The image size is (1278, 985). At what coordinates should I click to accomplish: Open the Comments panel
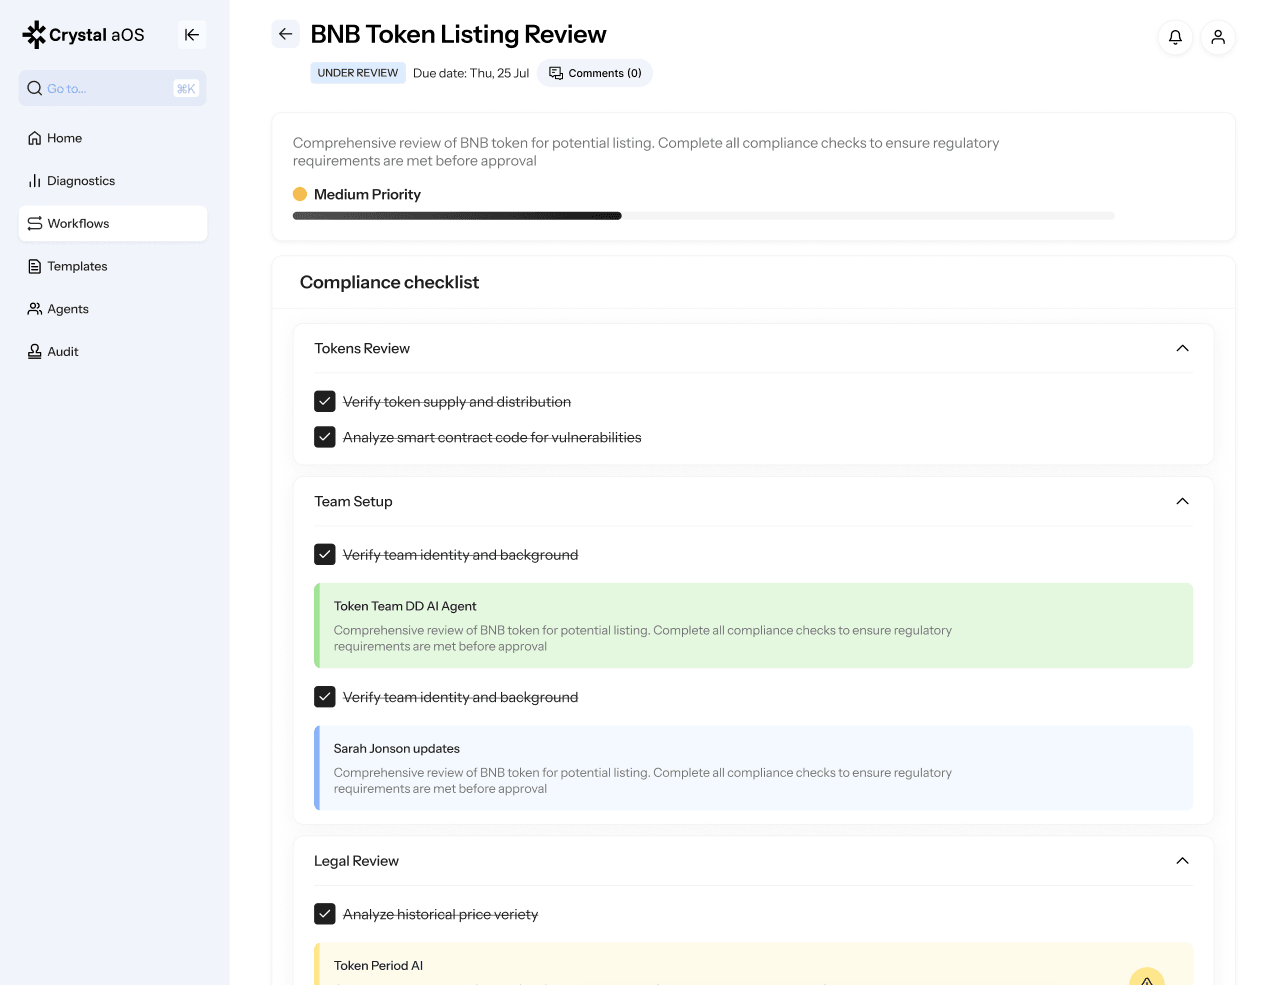[595, 72]
